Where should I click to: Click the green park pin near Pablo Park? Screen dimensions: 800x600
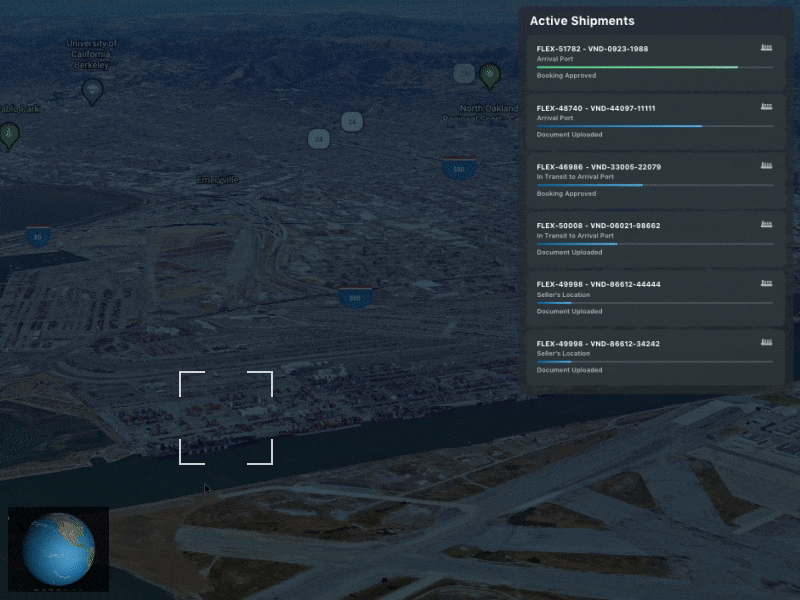[9, 136]
